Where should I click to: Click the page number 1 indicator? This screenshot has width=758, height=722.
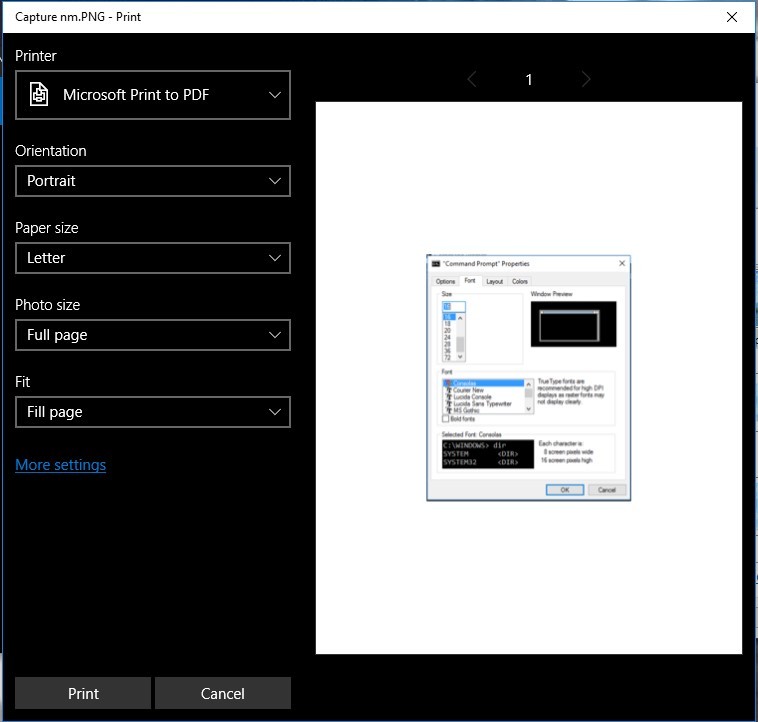tap(529, 79)
